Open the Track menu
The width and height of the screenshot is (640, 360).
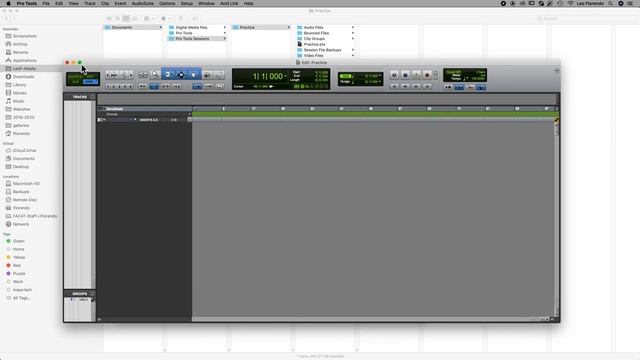tap(89, 3)
